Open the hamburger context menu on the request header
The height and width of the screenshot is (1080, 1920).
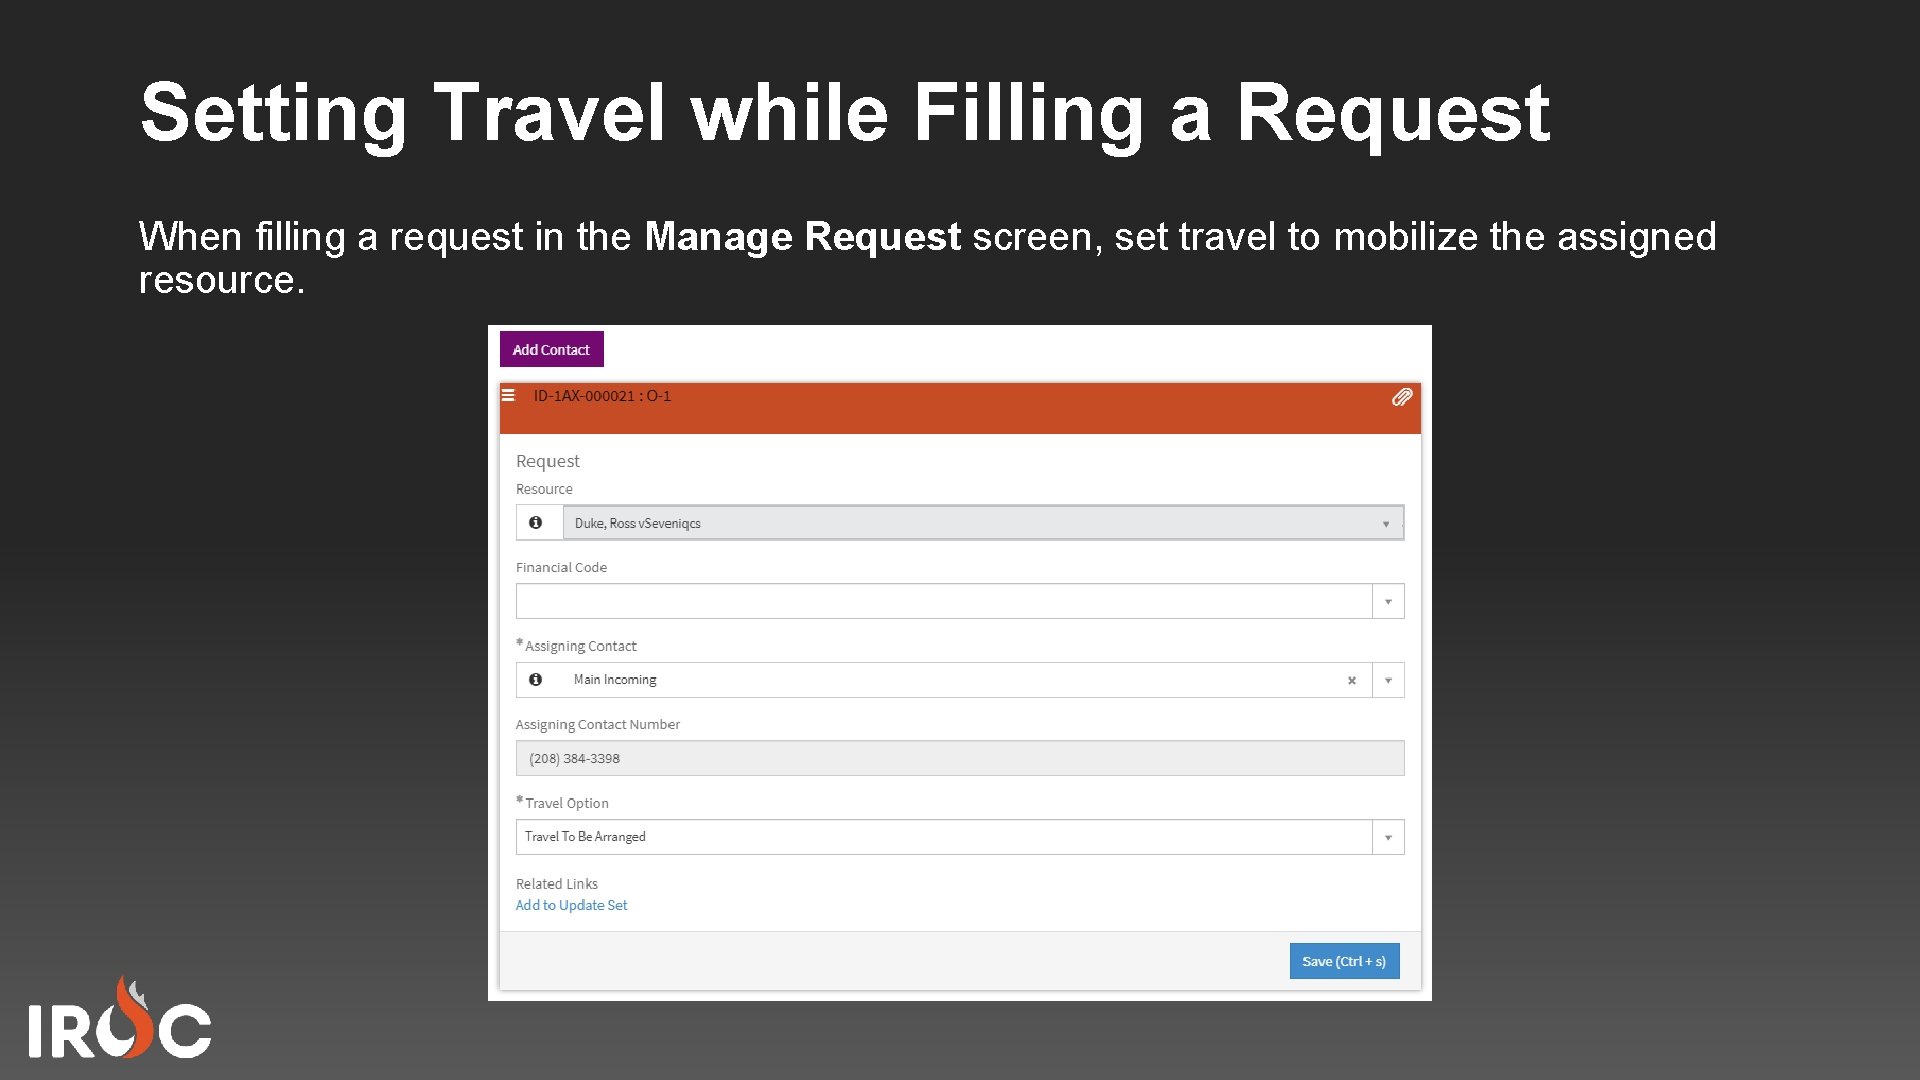coord(508,395)
